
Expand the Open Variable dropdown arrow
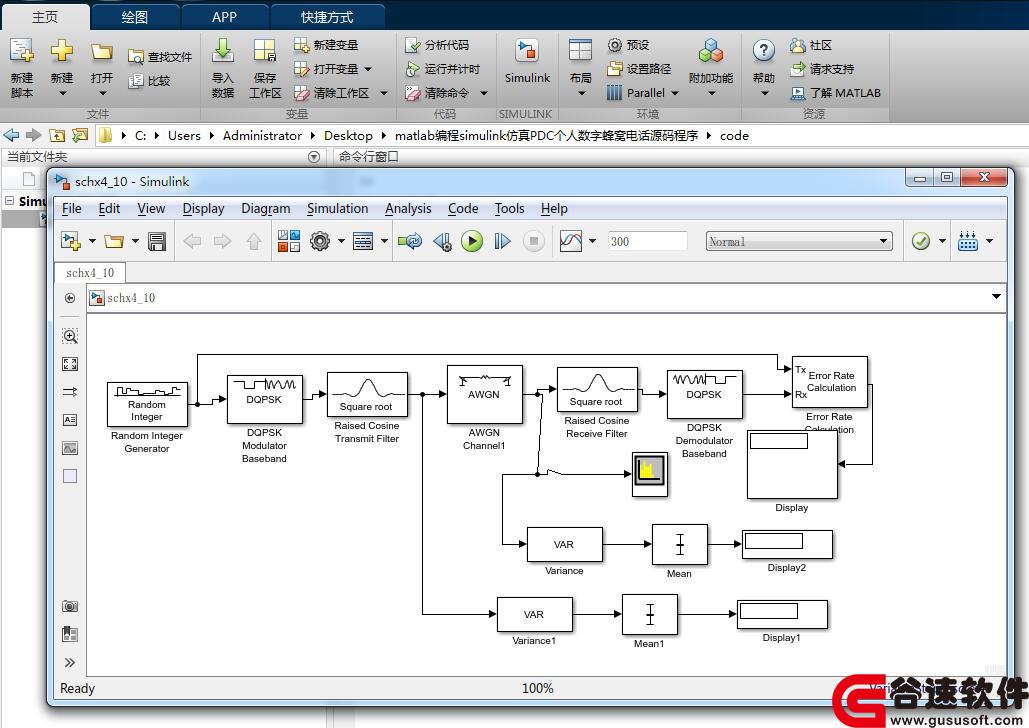[x=368, y=69]
